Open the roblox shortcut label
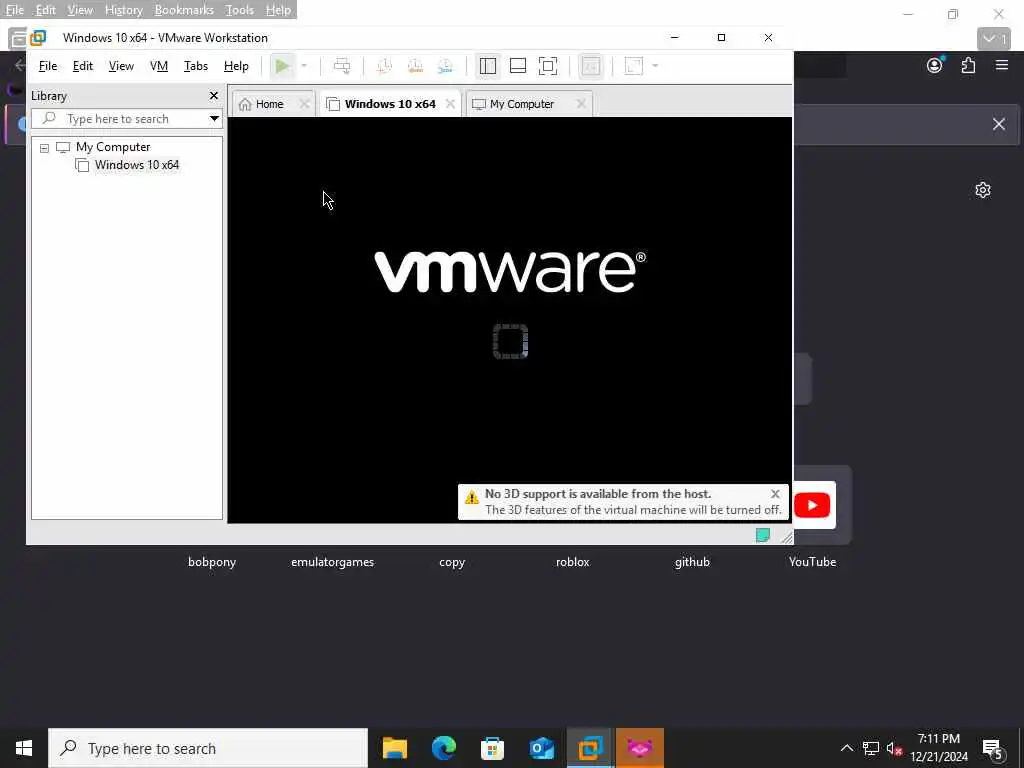The image size is (1024, 768). [x=573, y=562]
